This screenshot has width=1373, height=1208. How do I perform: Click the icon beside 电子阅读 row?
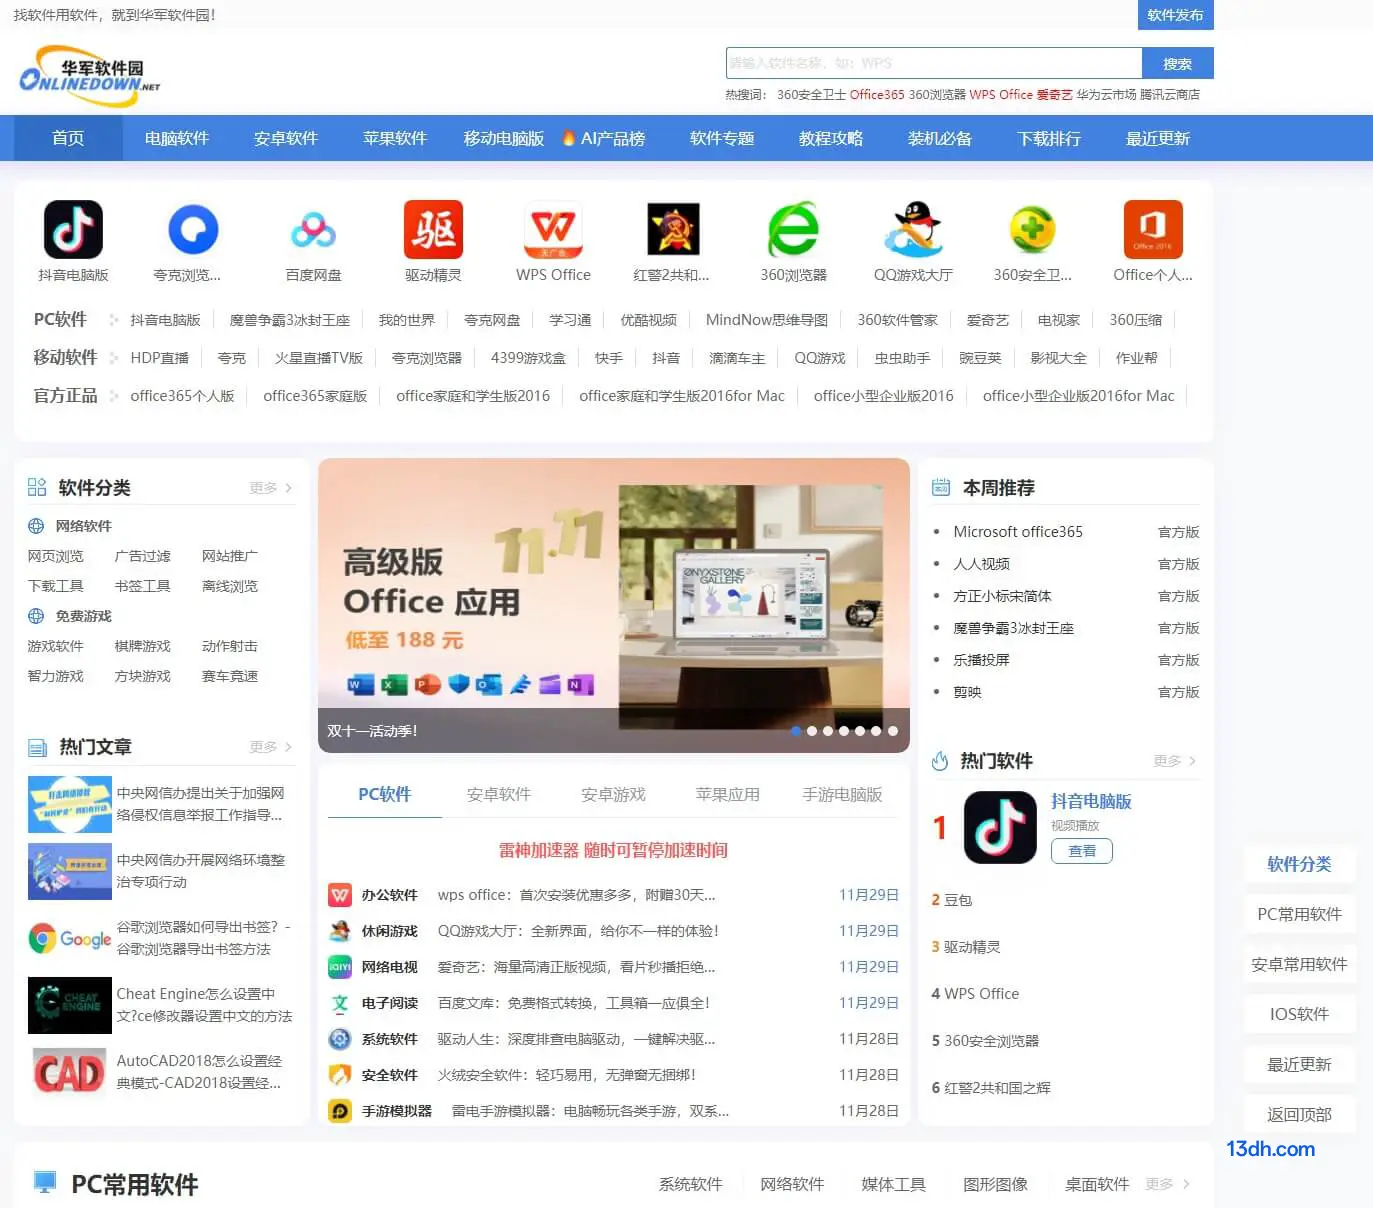(340, 1003)
